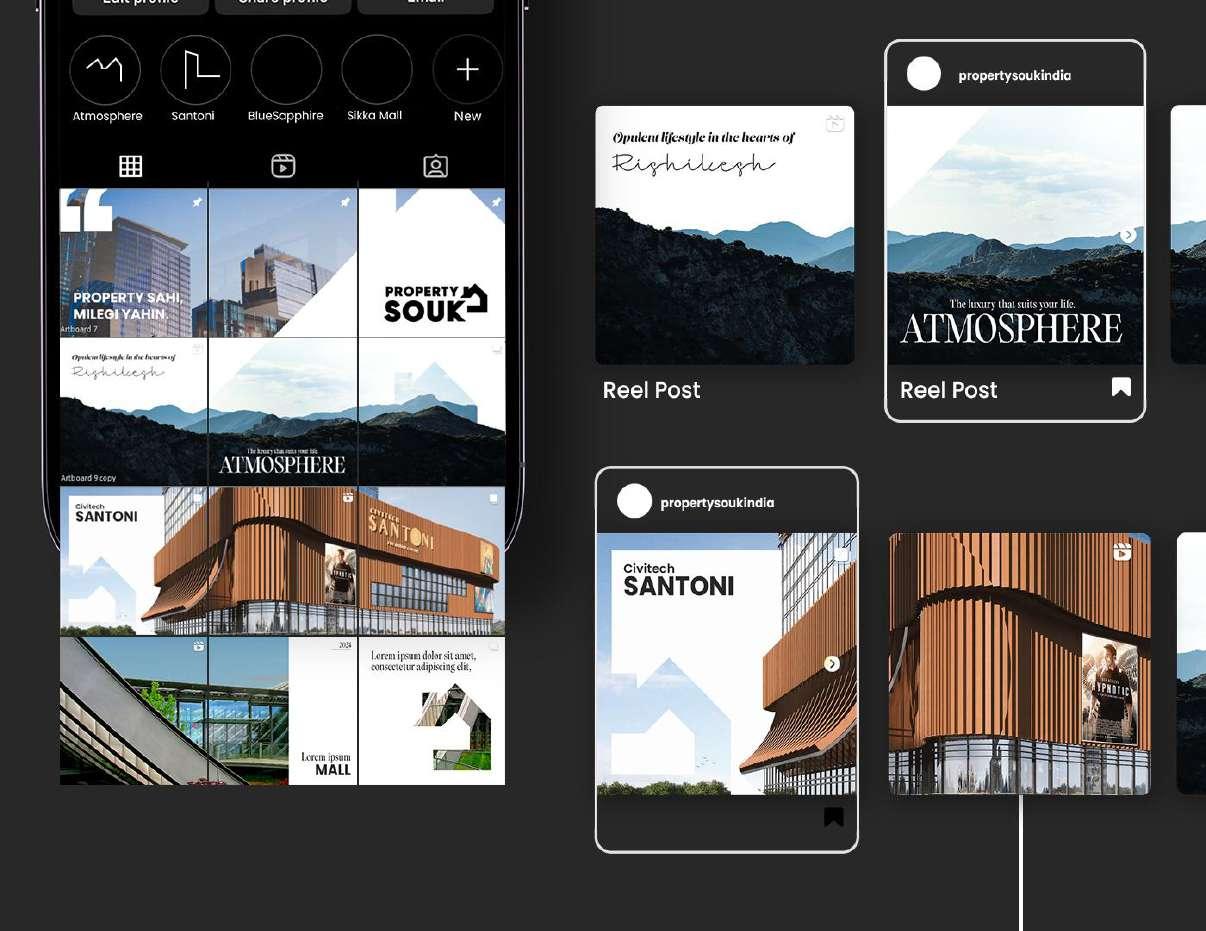Open the glass building triangle grid post
The height and width of the screenshot is (931, 1206).
coord(283,263)
